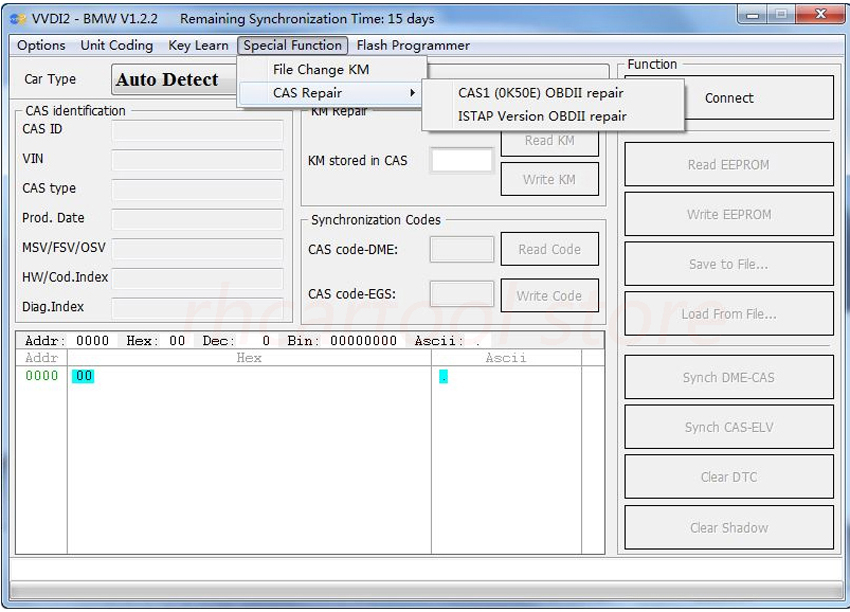
Task: Click the MSV/FSV/OSV field
Action: click(197, 249)
